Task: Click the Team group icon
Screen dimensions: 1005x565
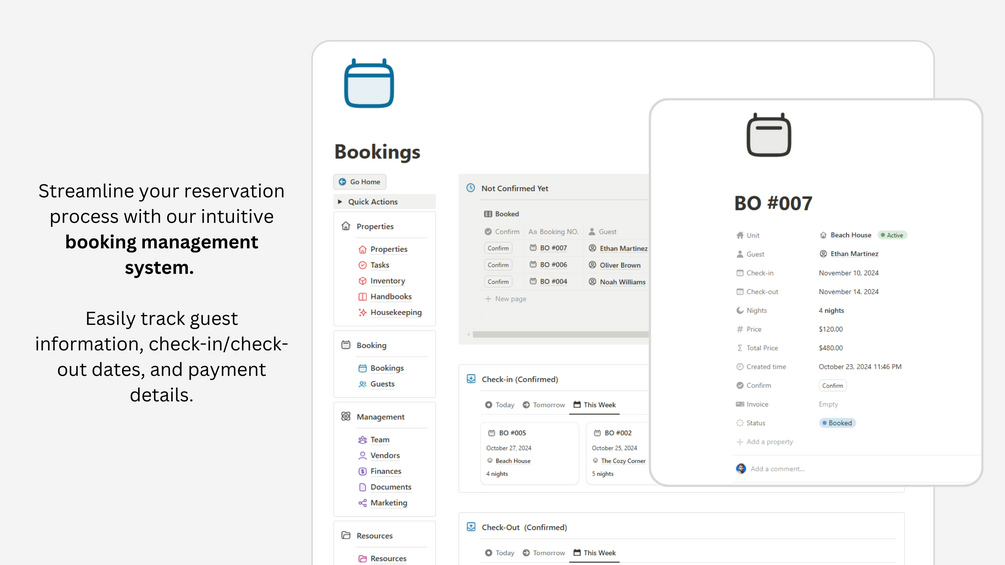Action: (362, 440)
